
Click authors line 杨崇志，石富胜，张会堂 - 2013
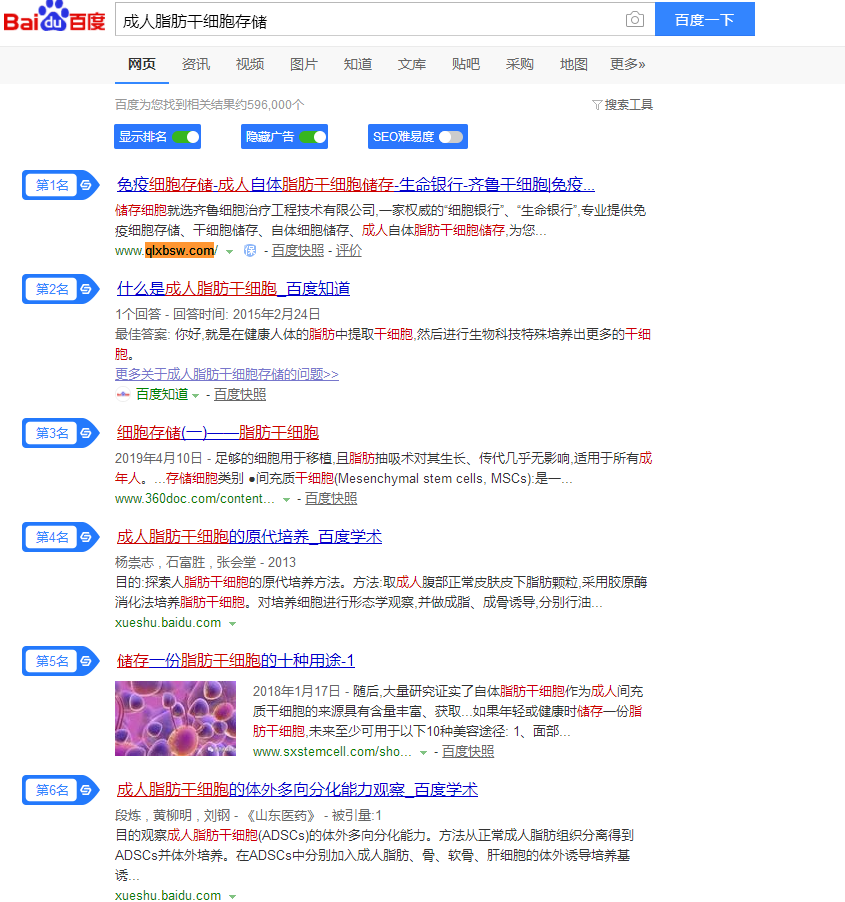tap(205, 562)
